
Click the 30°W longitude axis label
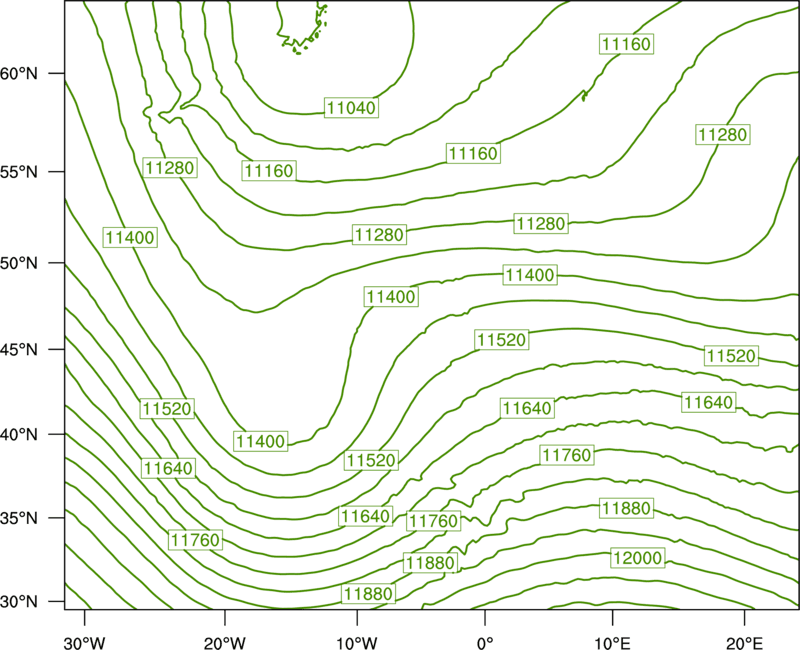[x=85, y=642]
